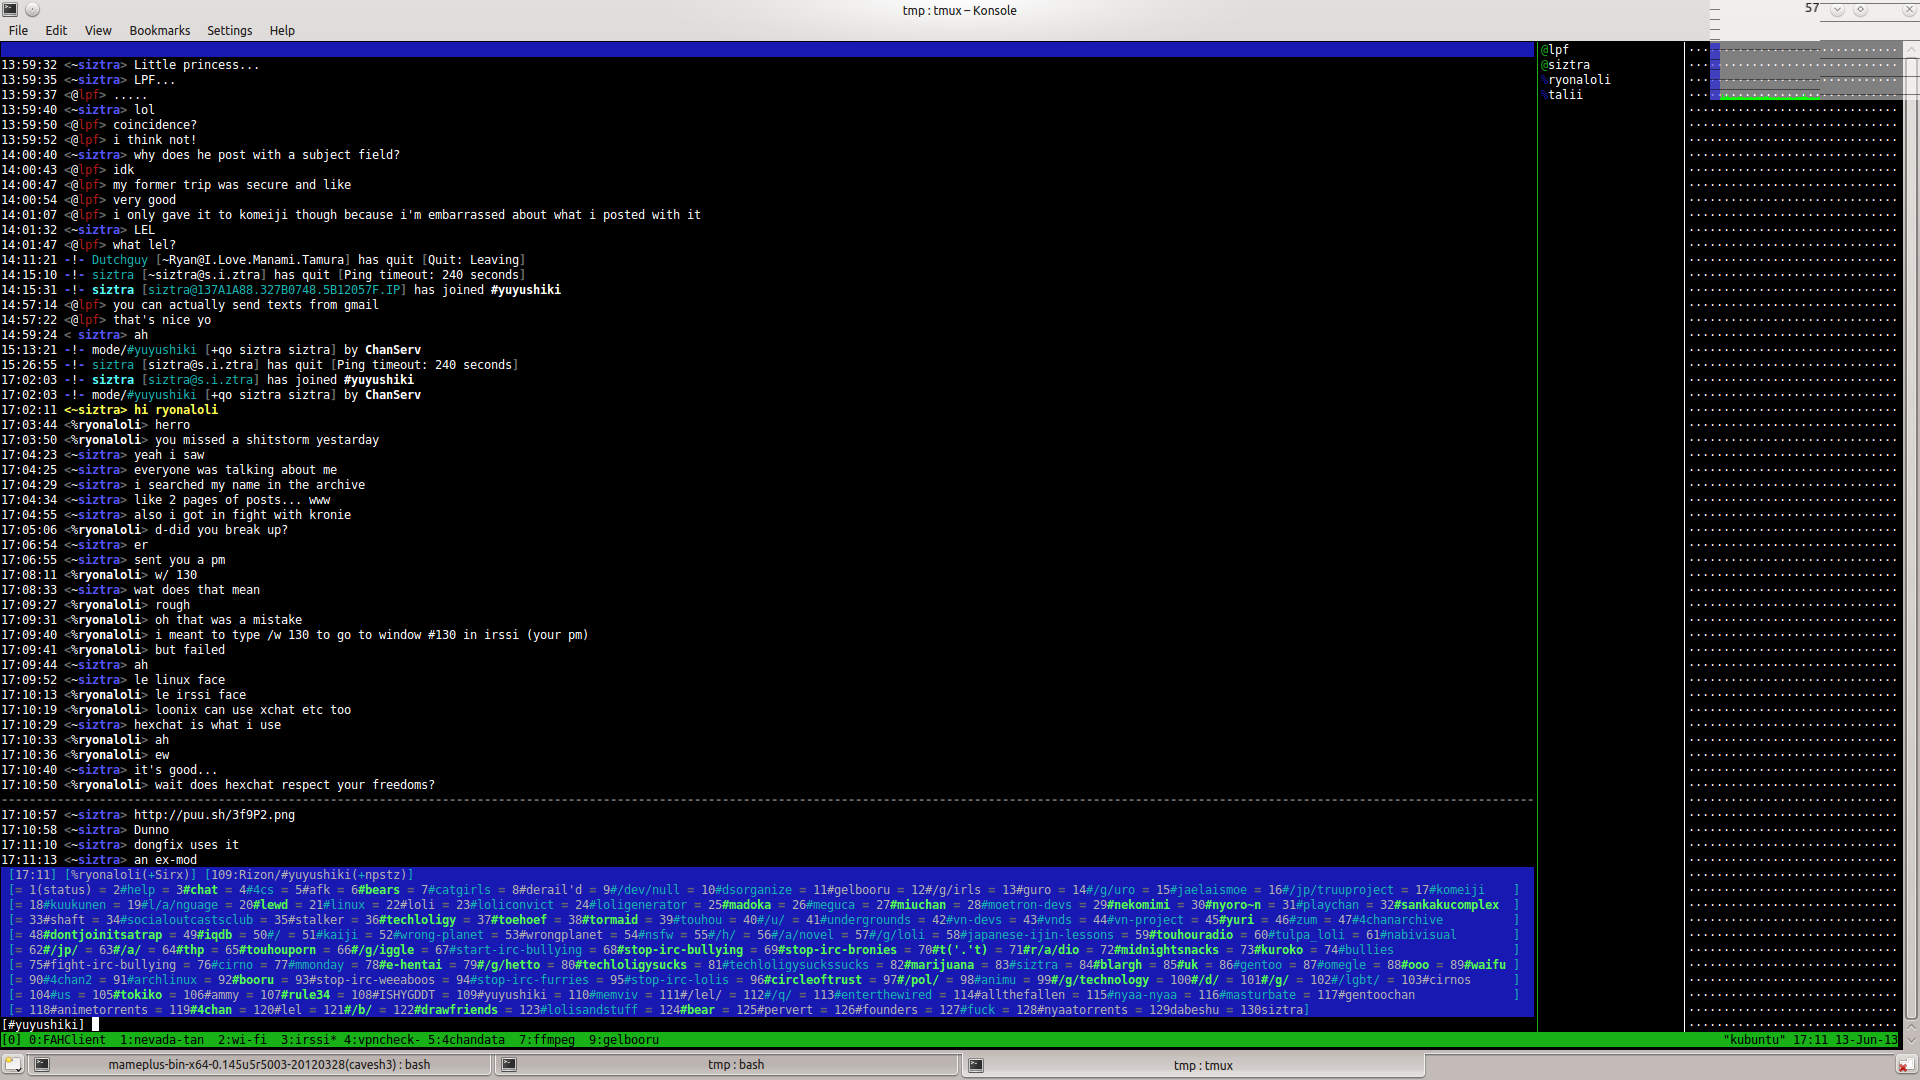Click channel 3#chat in the irssi window list
This screenshot has height=1080, width=1920.
pos(197,890)
